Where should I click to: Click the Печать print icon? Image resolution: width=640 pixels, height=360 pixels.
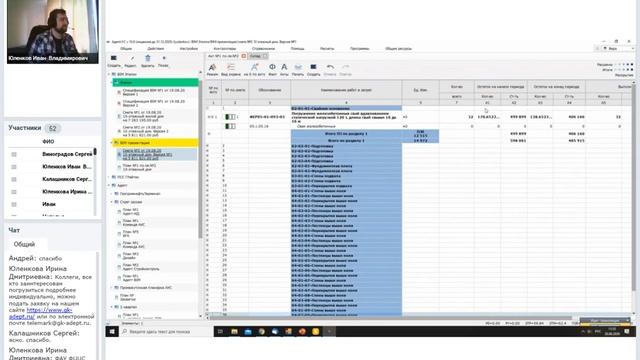(x=298, y=67)
